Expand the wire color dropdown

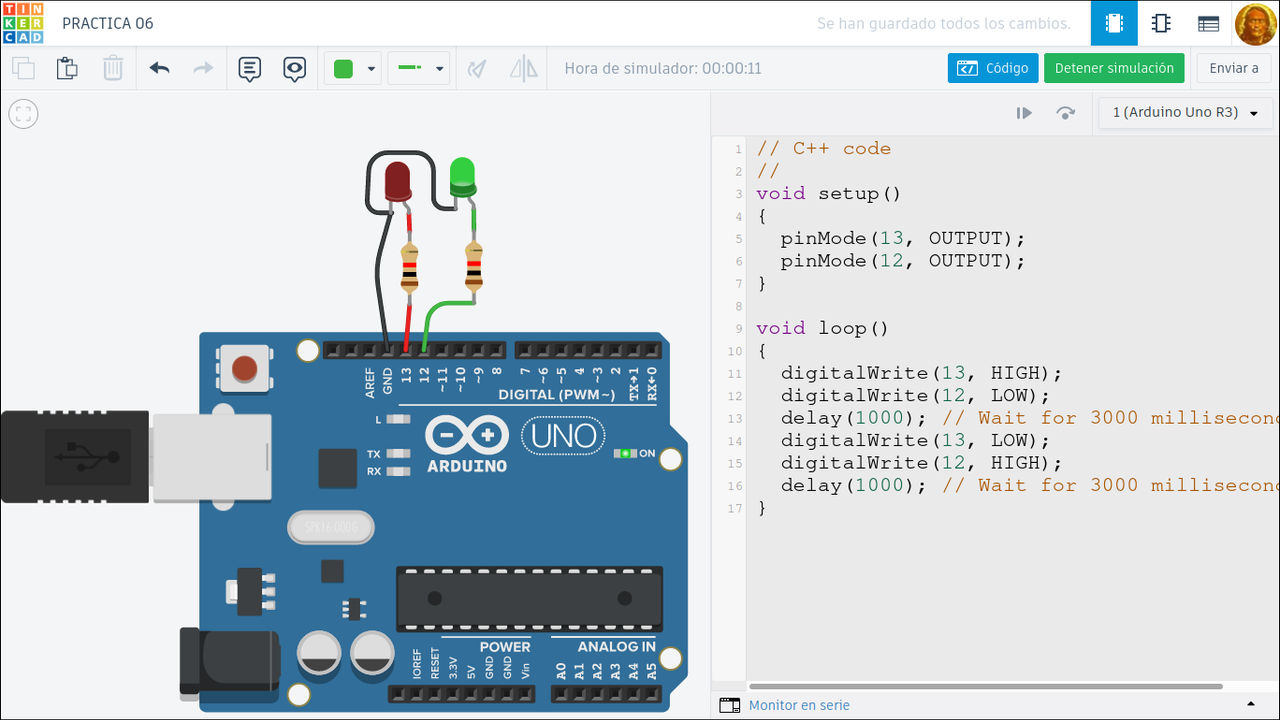tap(371, 69)
